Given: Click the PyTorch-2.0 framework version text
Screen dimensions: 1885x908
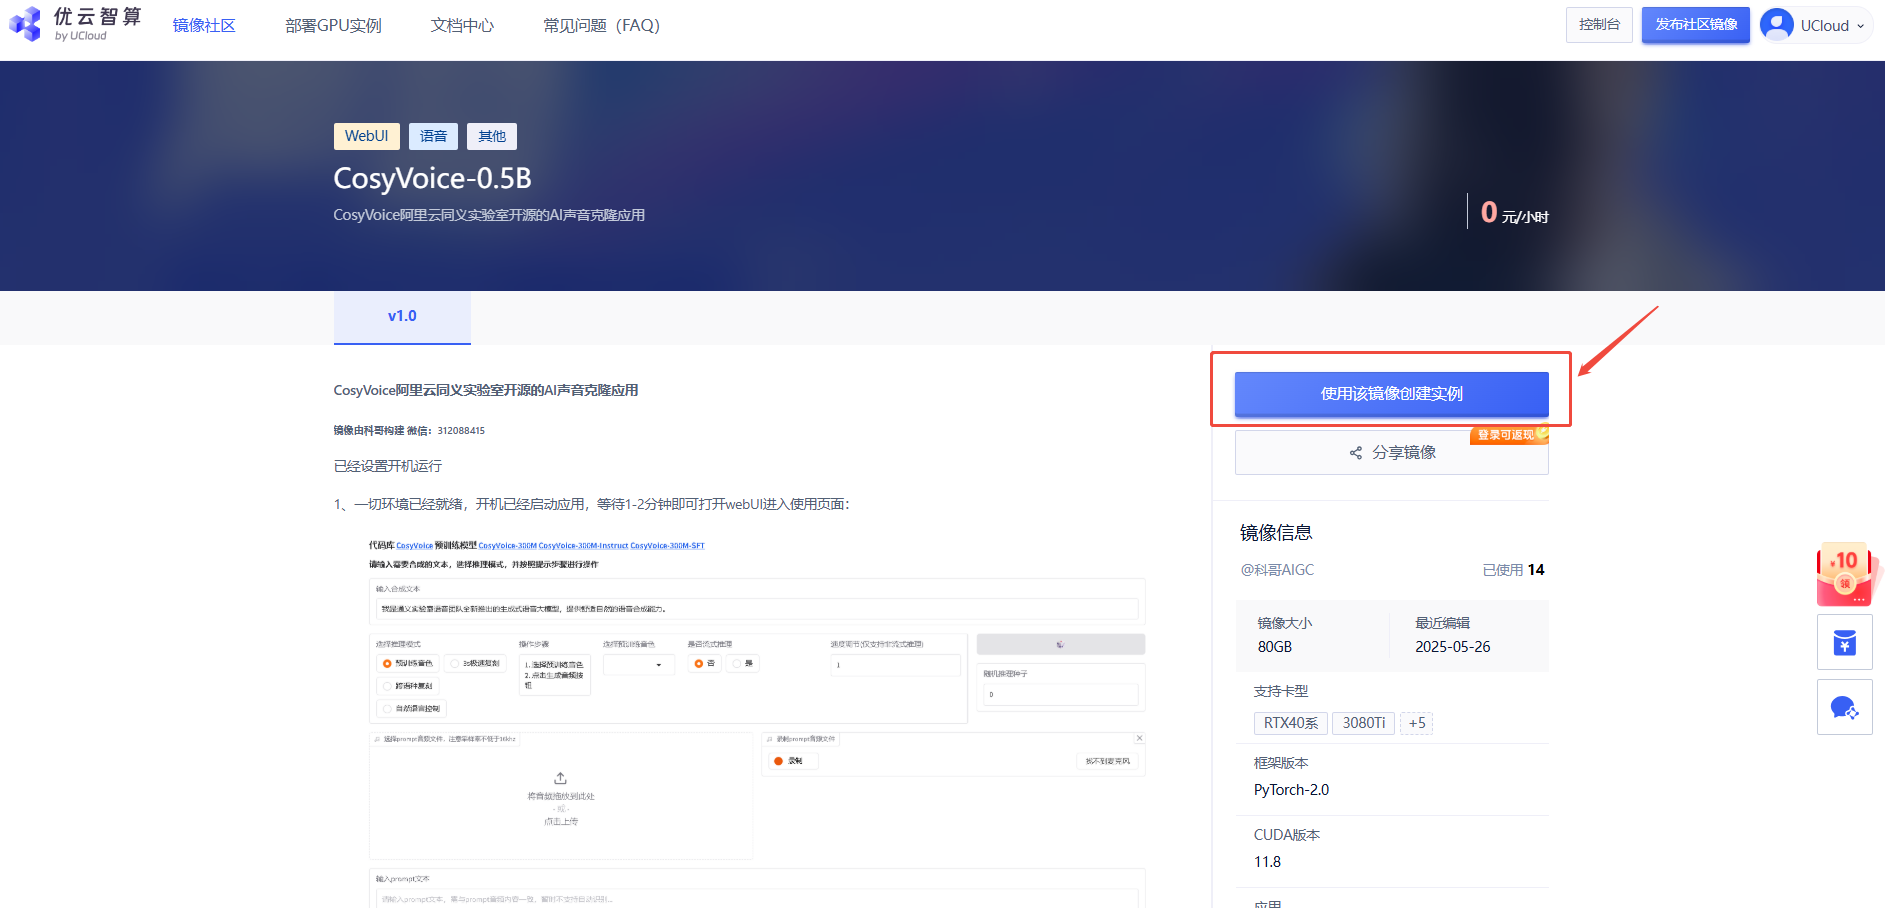Looking at the screenshot, I should [1291, 790].
